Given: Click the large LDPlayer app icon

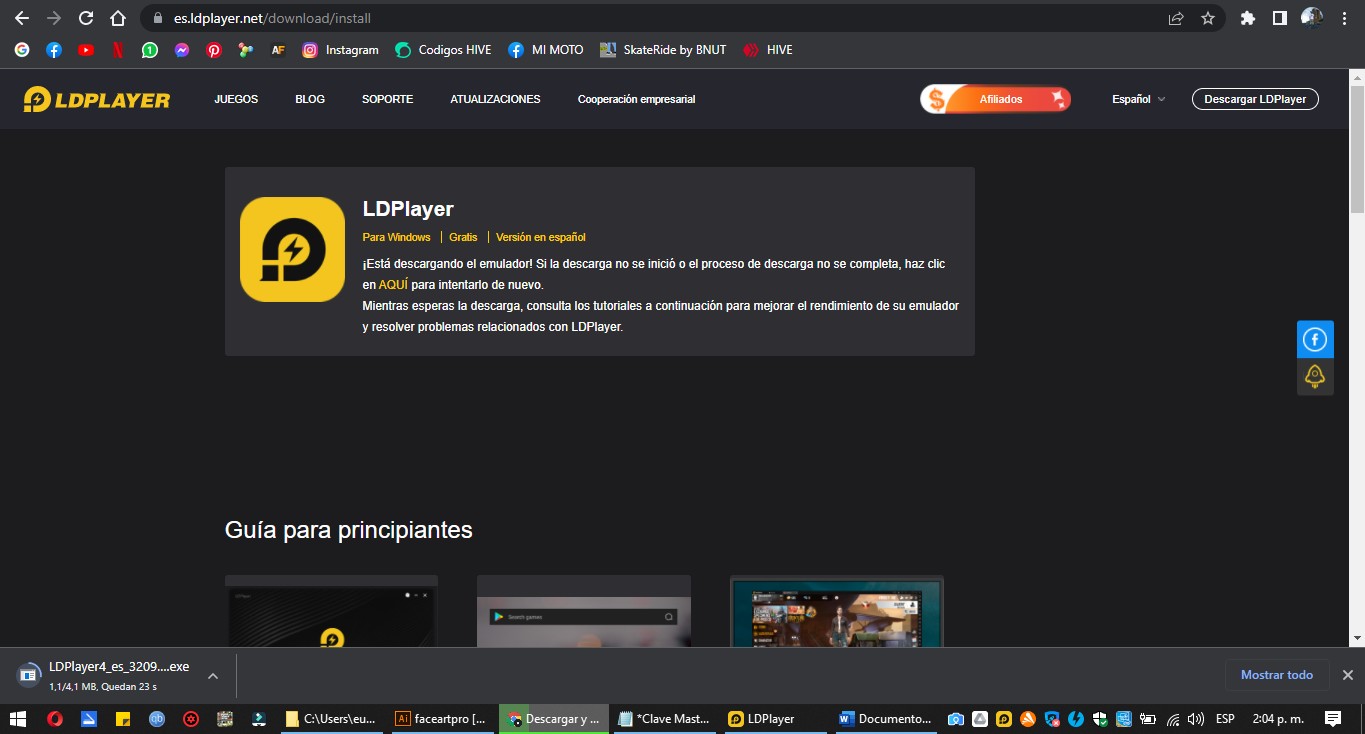Looking at the screenshot, I should [x=292, y=249].
